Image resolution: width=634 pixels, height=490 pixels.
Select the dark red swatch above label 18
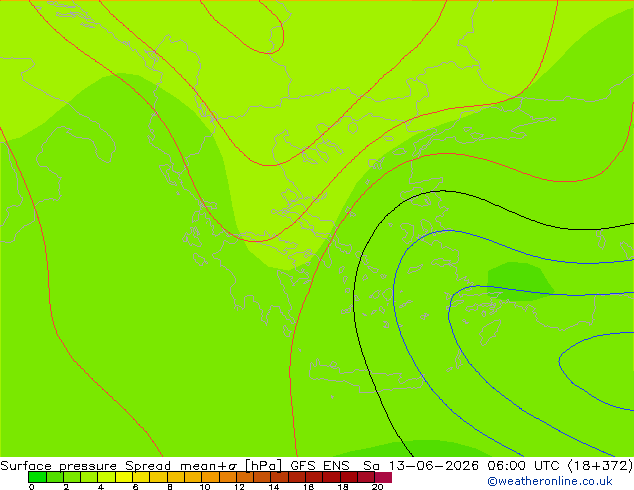point(349,477)
